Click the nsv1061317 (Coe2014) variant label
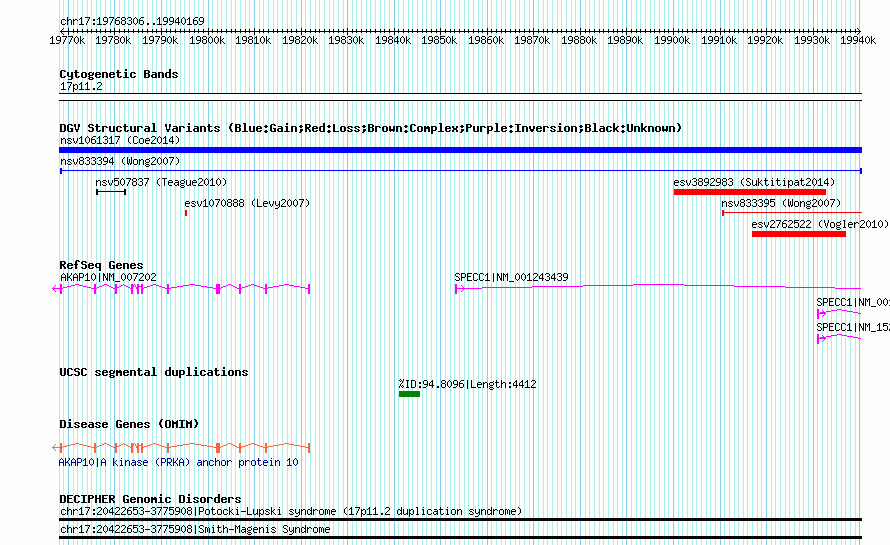Screen dimensions: 890x545 click(x=120, y=140)
